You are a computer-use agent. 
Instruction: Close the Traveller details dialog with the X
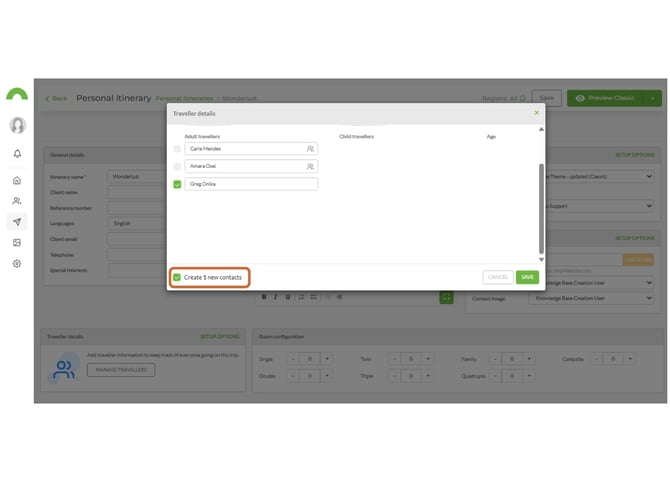pos(536,113)
